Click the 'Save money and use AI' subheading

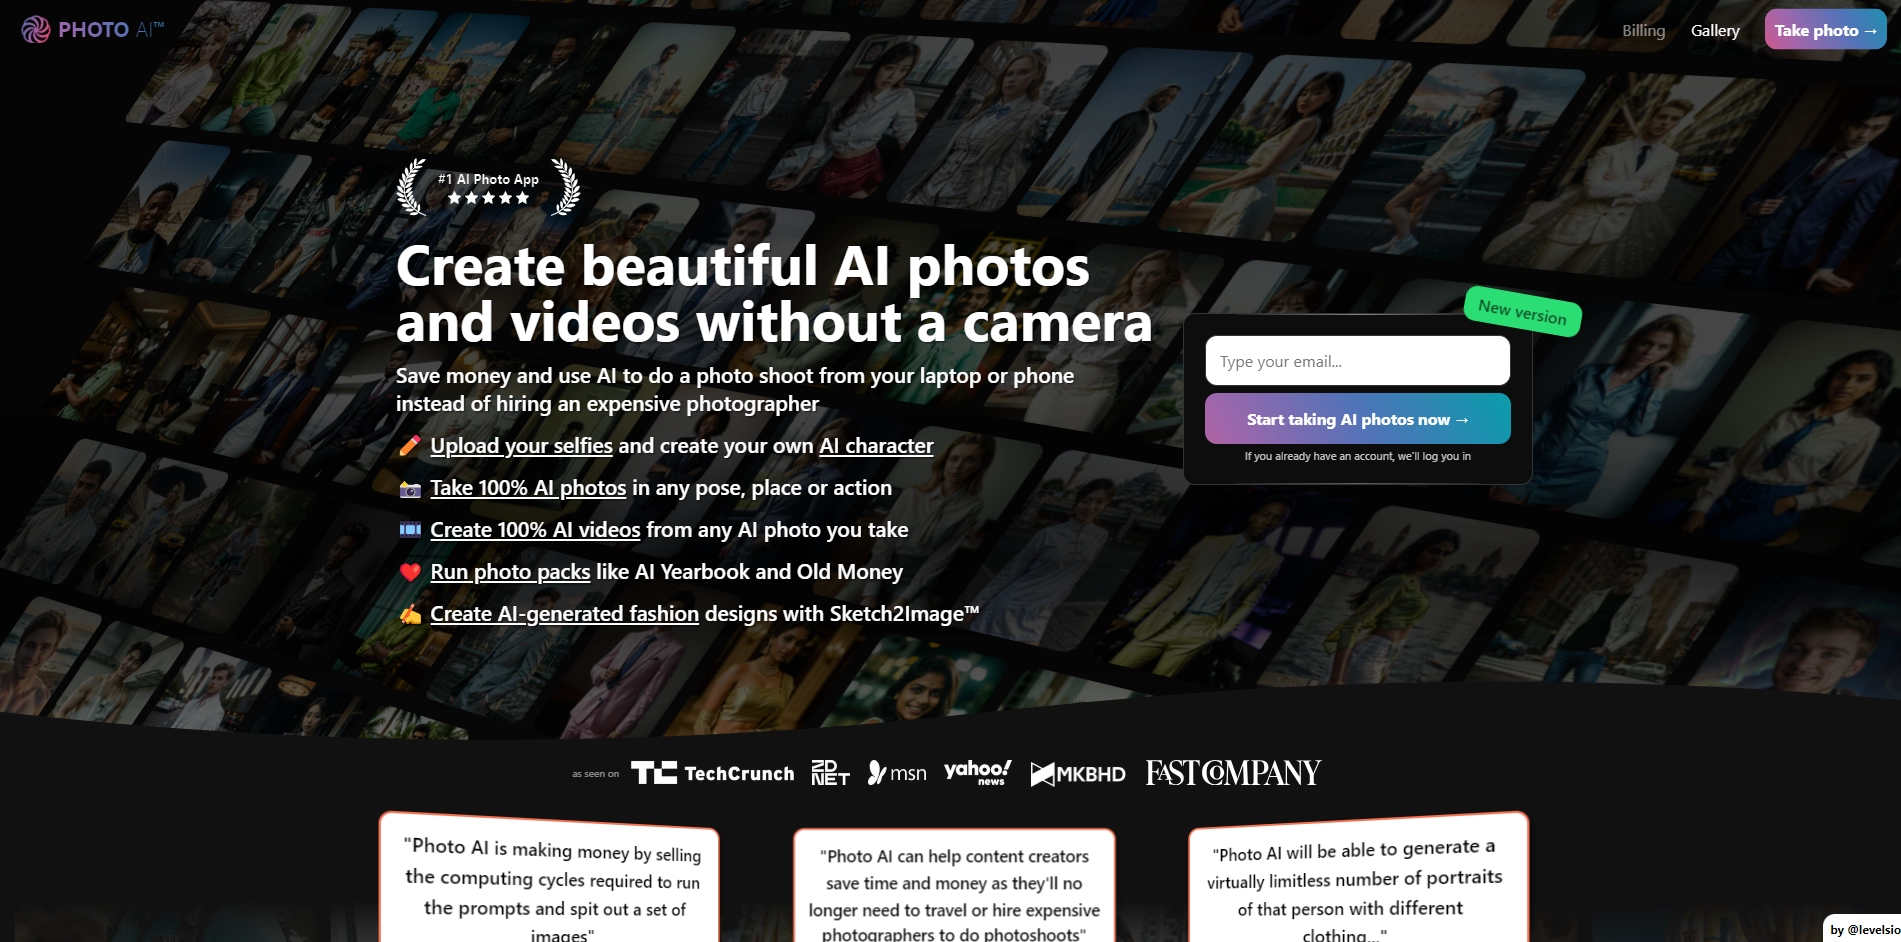735,390
